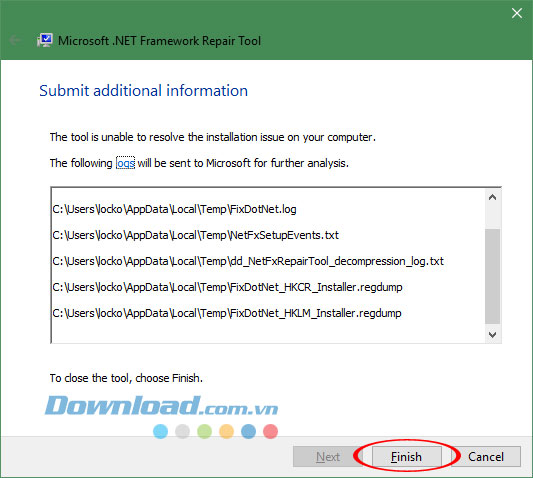Click the window title text
This screenshot has width=533, height=478.
tap(159, 41)
